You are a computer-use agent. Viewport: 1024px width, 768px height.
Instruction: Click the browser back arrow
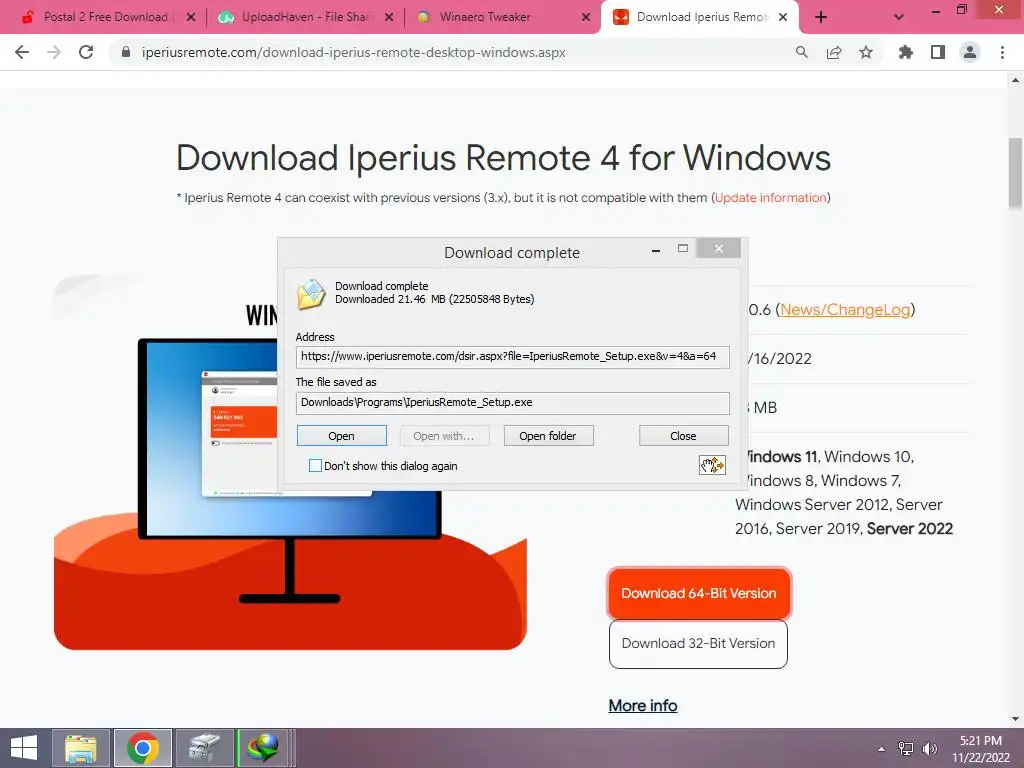22,52
